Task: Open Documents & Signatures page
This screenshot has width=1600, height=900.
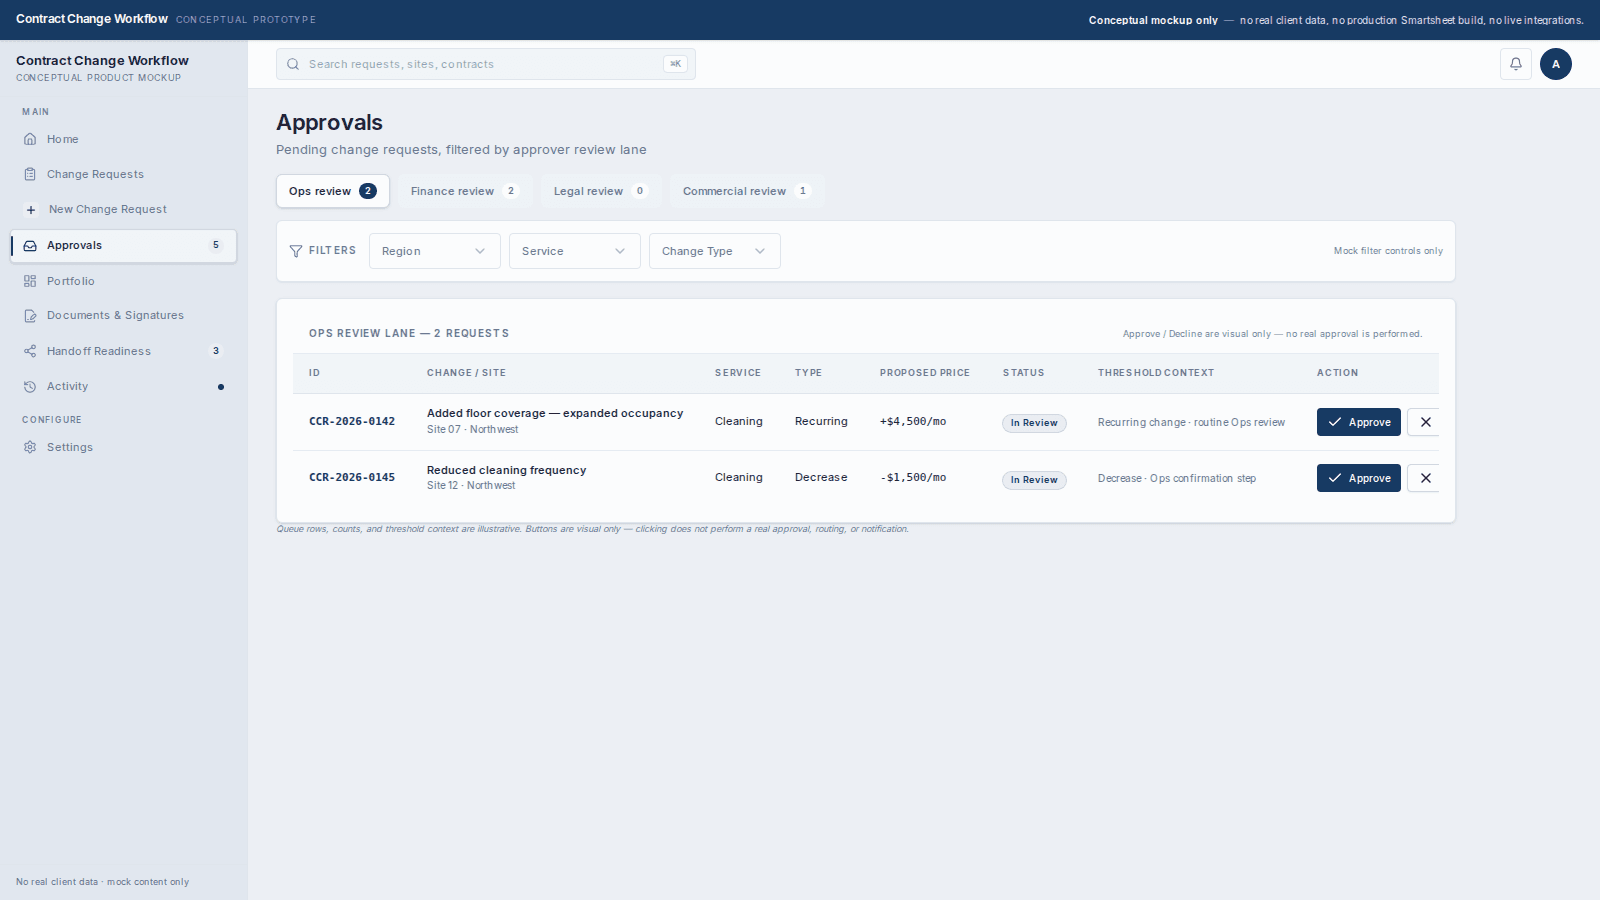Action: (x=124, y=316)
